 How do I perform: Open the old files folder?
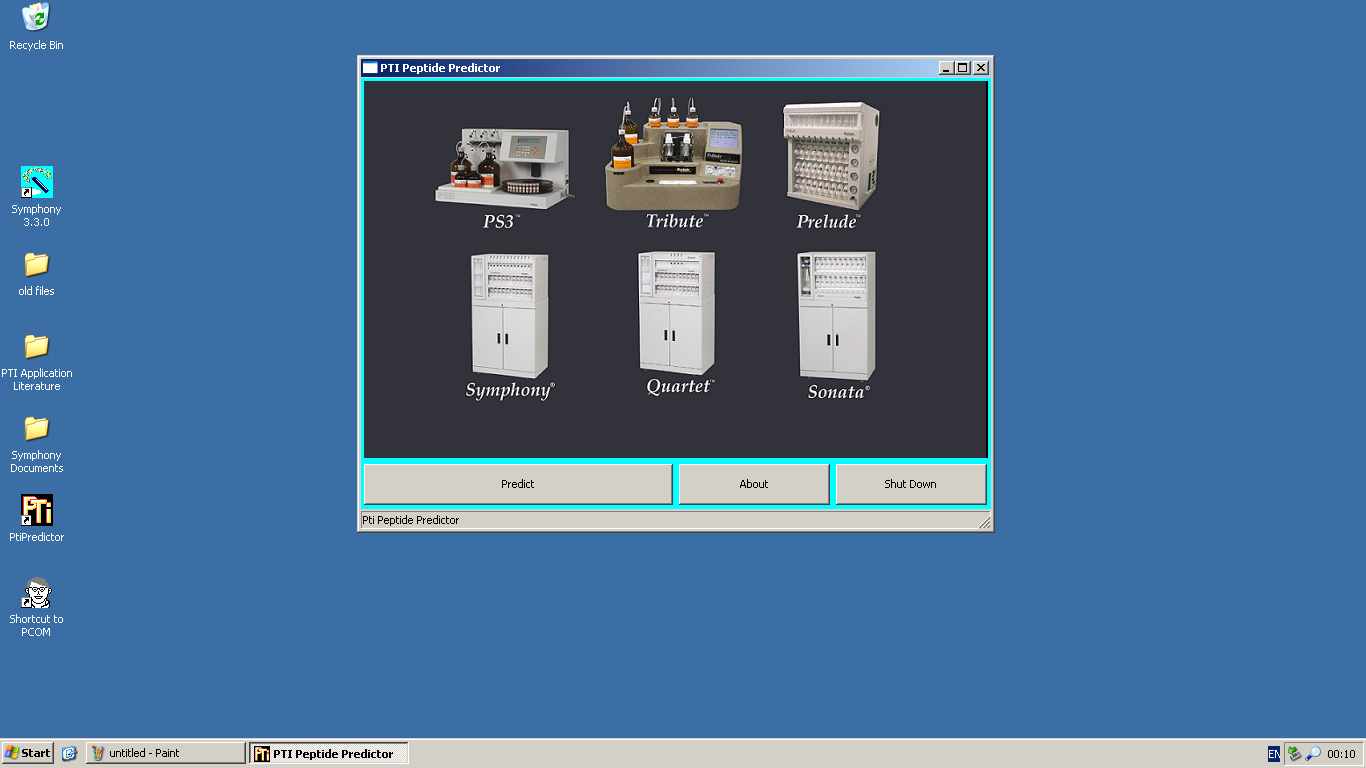[x=36, y=263]
